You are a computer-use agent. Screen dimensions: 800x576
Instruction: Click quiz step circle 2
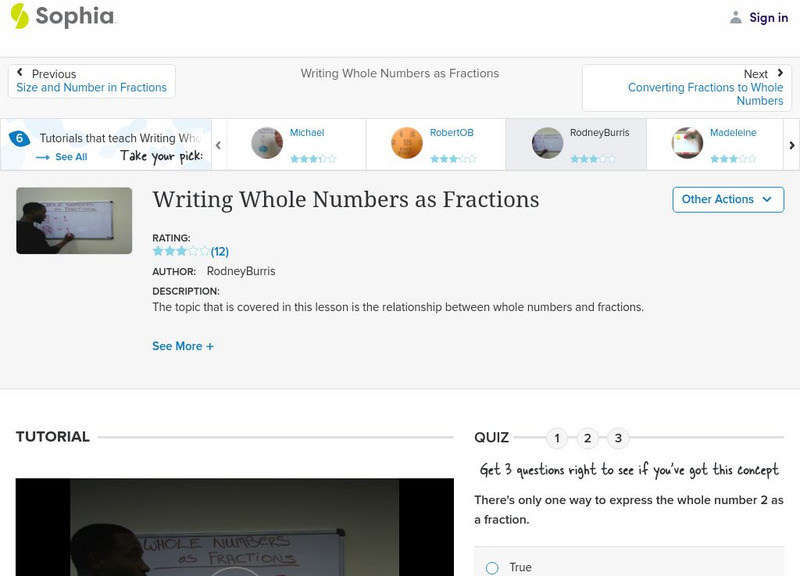(588, 437)
